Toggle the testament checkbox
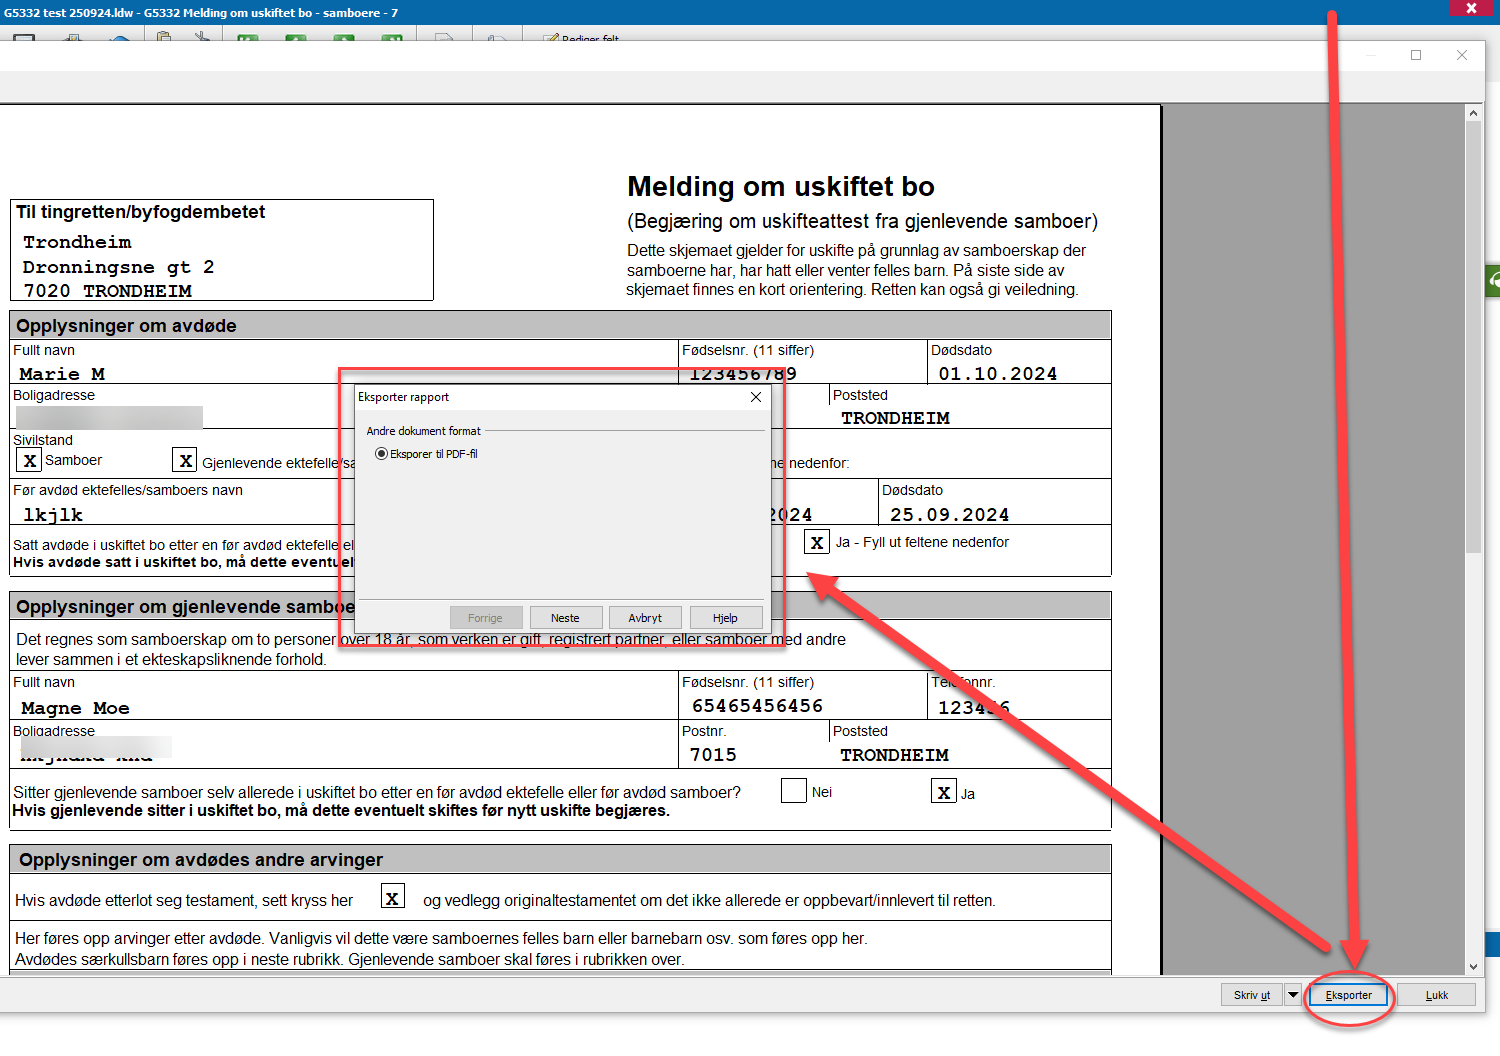The height and width of the screenshot is (1056, 1500). [393, 897]
